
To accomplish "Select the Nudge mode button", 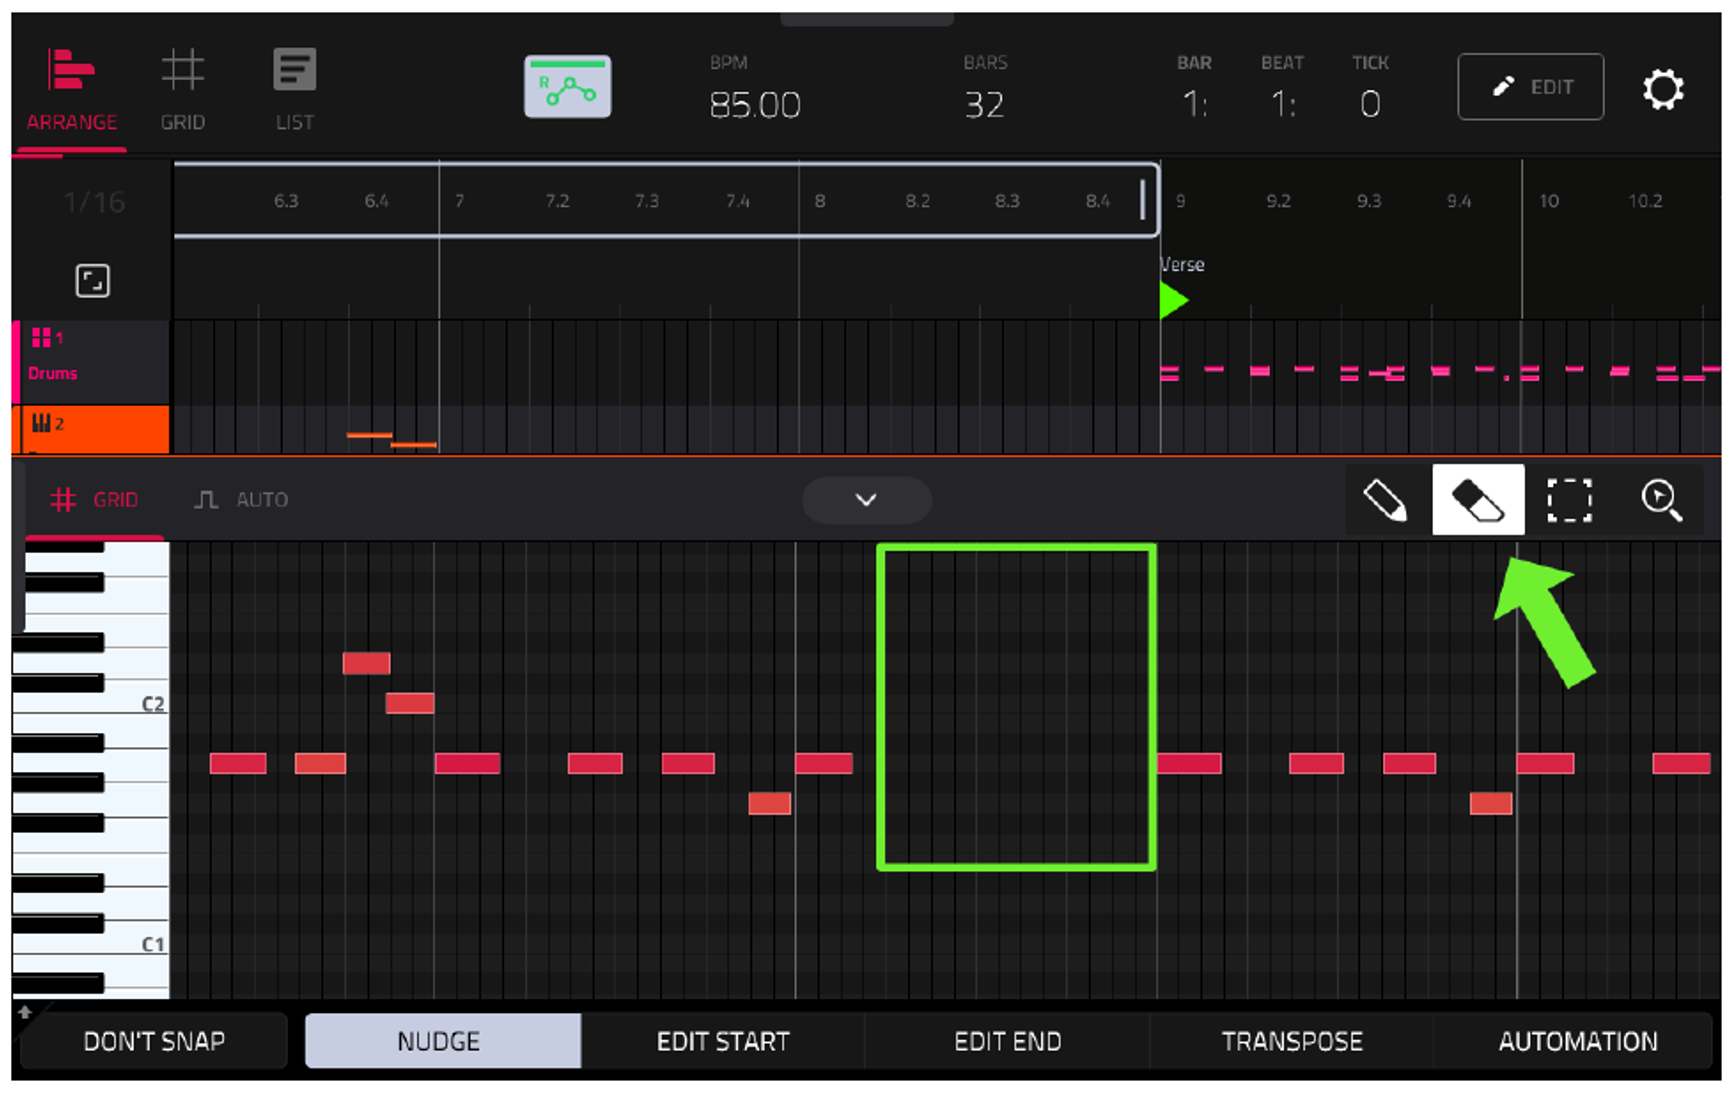I will 442,1041.
